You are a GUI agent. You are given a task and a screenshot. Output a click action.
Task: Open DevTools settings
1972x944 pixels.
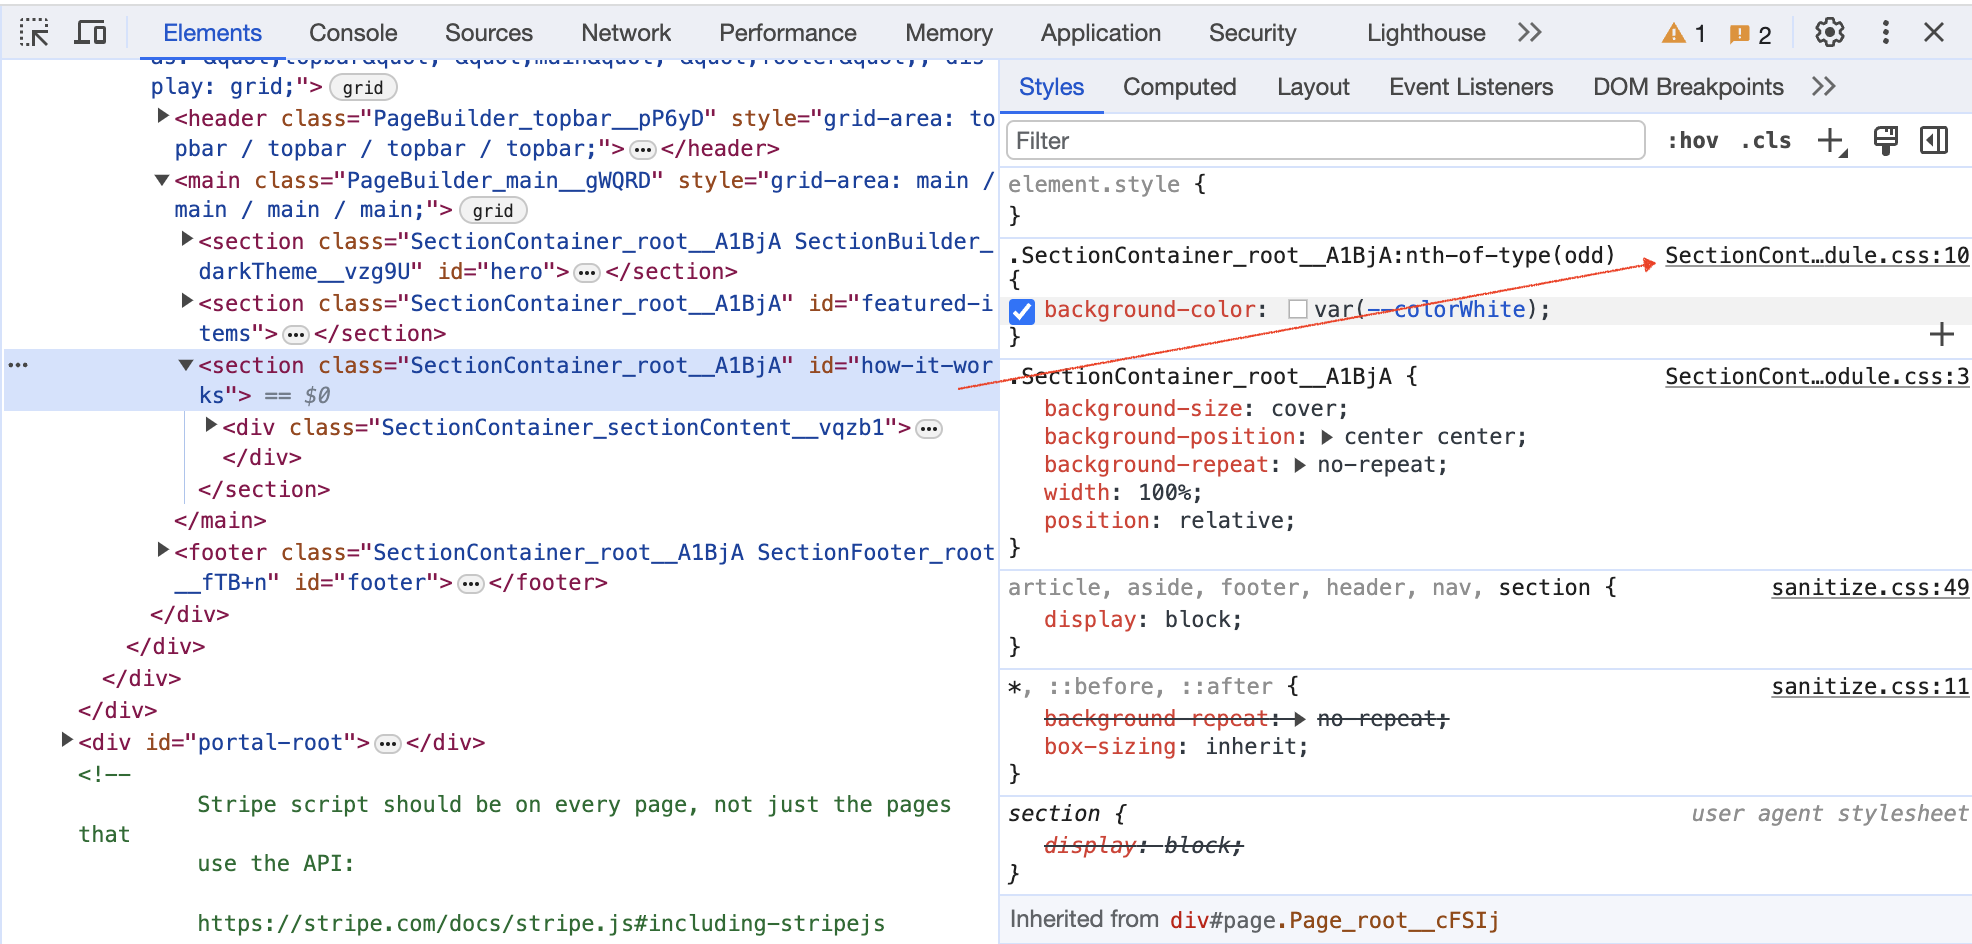[1829, 33]
